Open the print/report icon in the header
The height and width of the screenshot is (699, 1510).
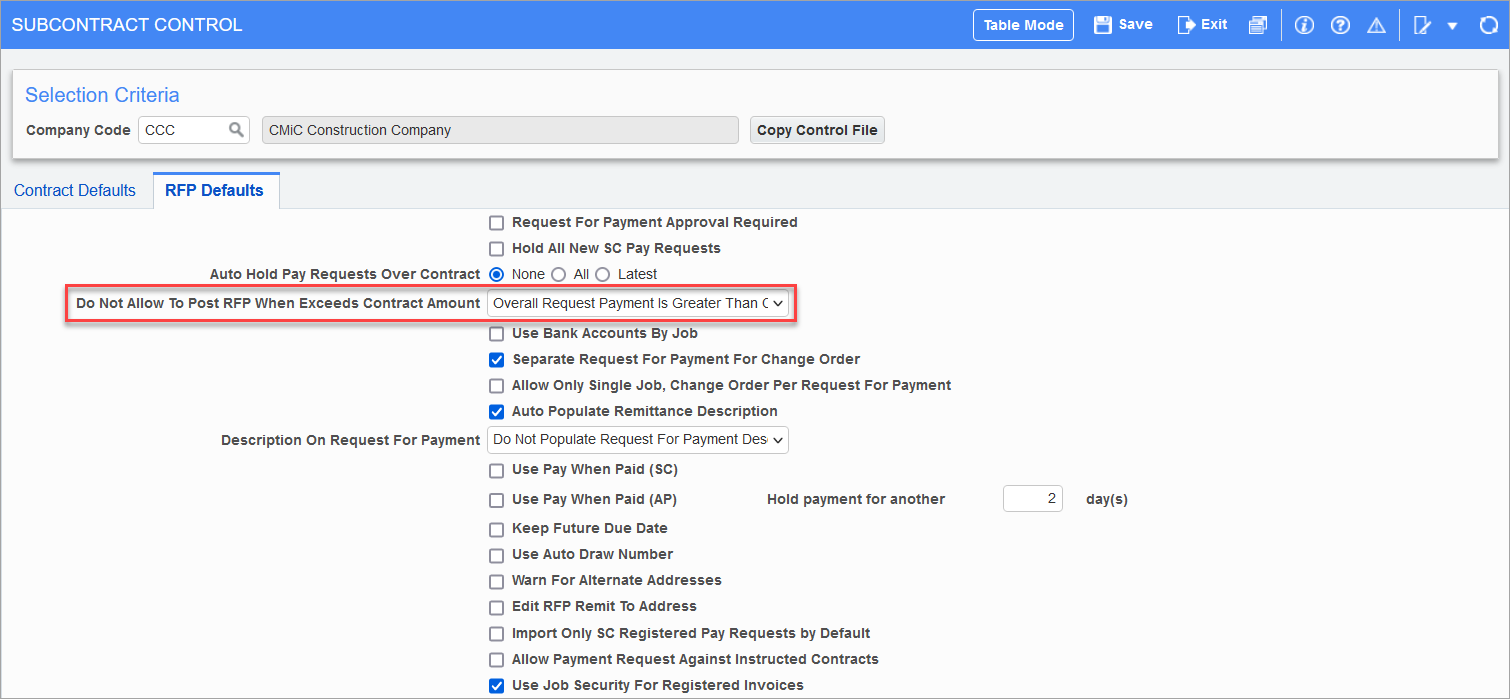(x=1258, y=25)
